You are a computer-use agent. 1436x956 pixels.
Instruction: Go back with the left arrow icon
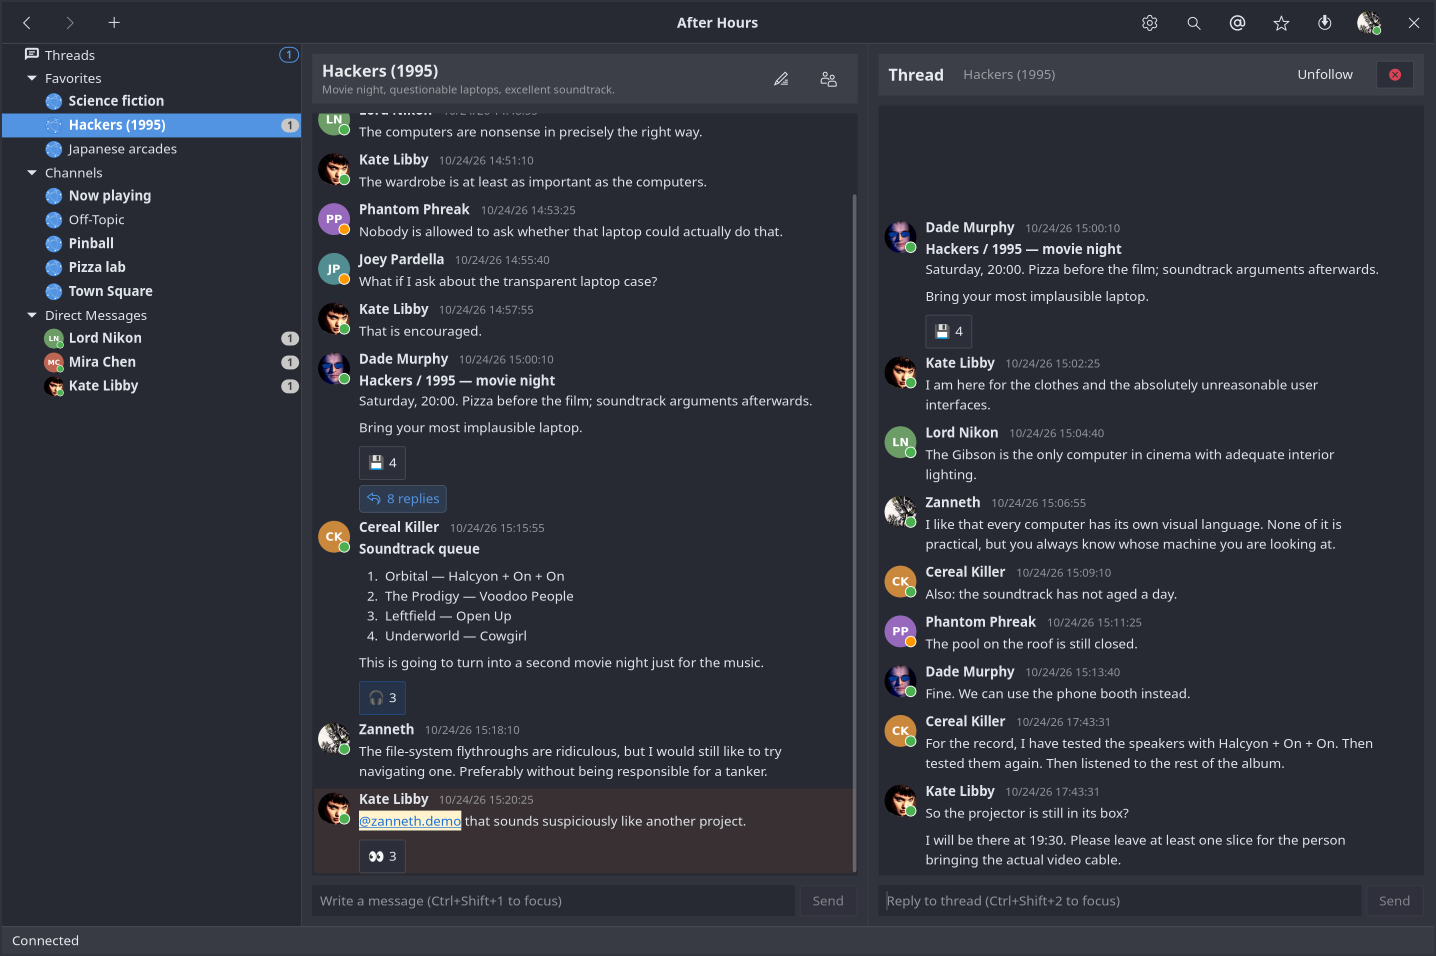pos(27,23)
